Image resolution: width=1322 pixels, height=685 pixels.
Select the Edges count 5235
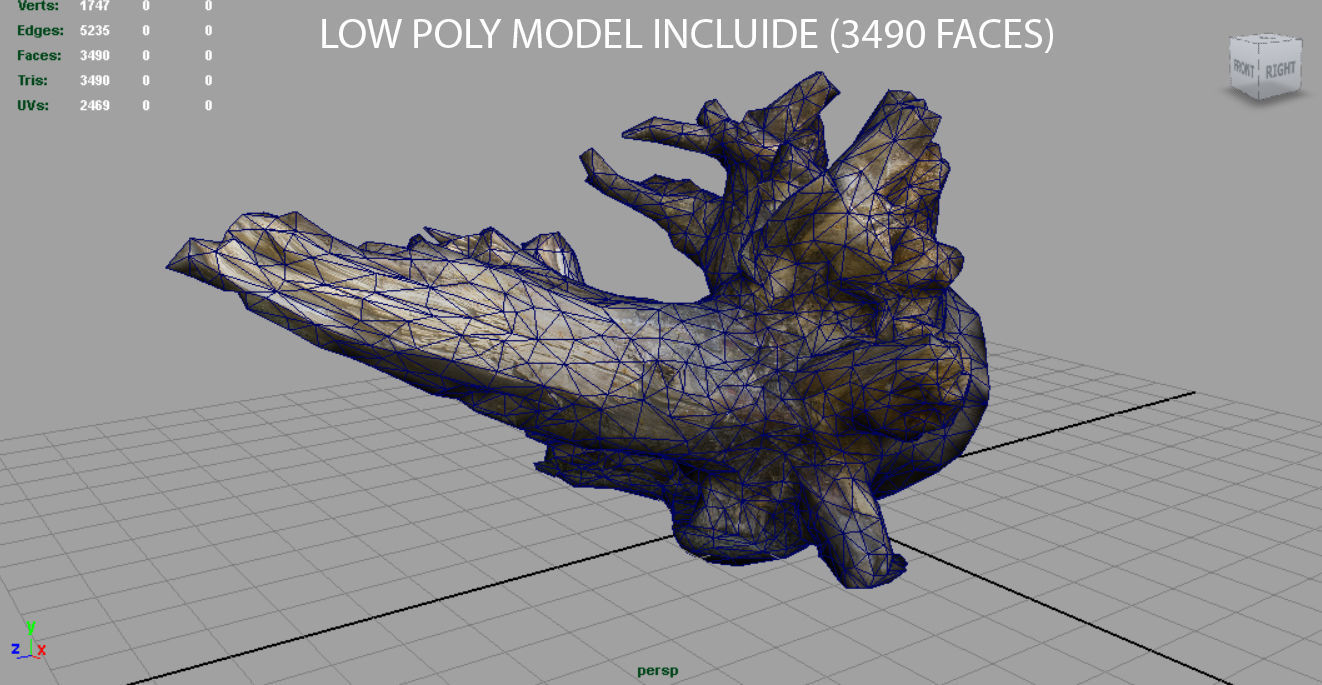pyautogui.click(x=94, y=31)
